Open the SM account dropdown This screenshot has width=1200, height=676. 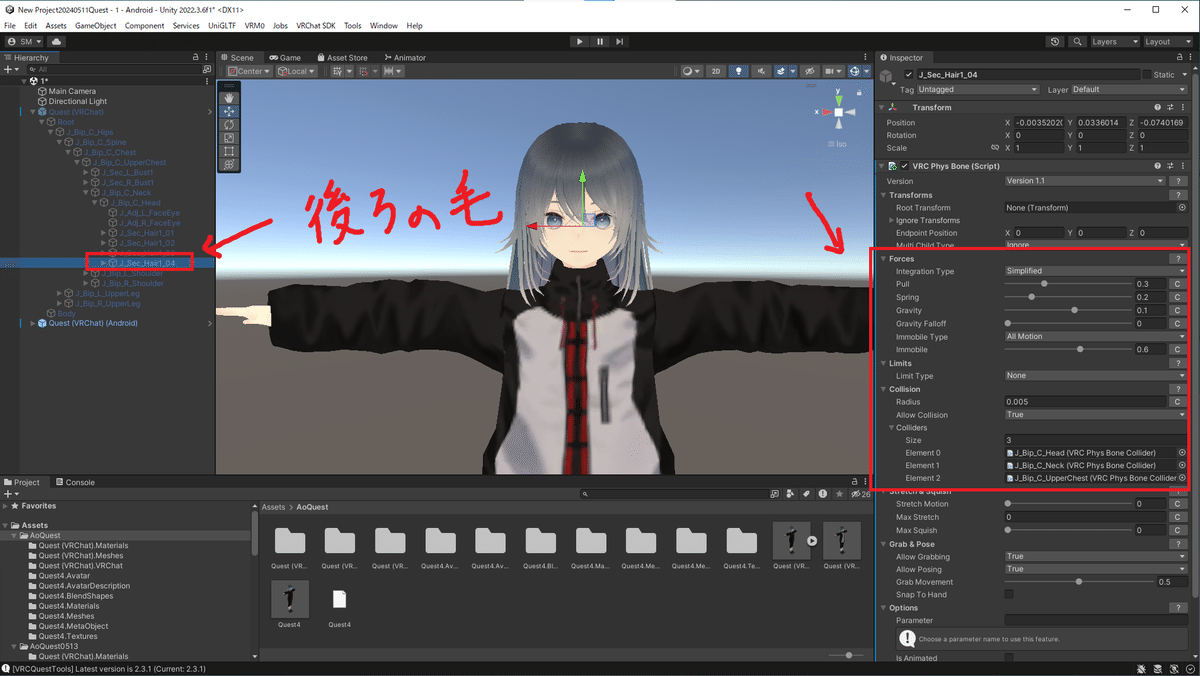[x=24, y=42]
